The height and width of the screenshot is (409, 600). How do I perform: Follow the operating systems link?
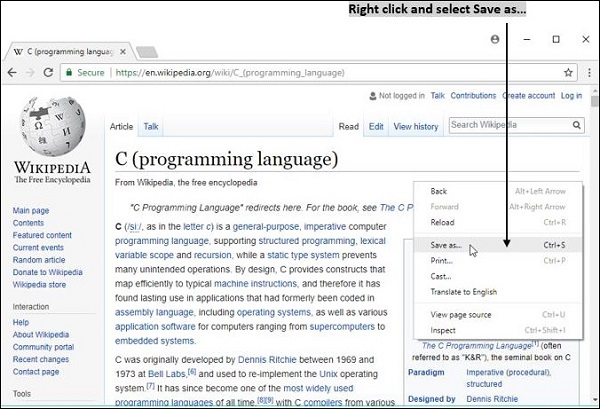coord(274,312)
